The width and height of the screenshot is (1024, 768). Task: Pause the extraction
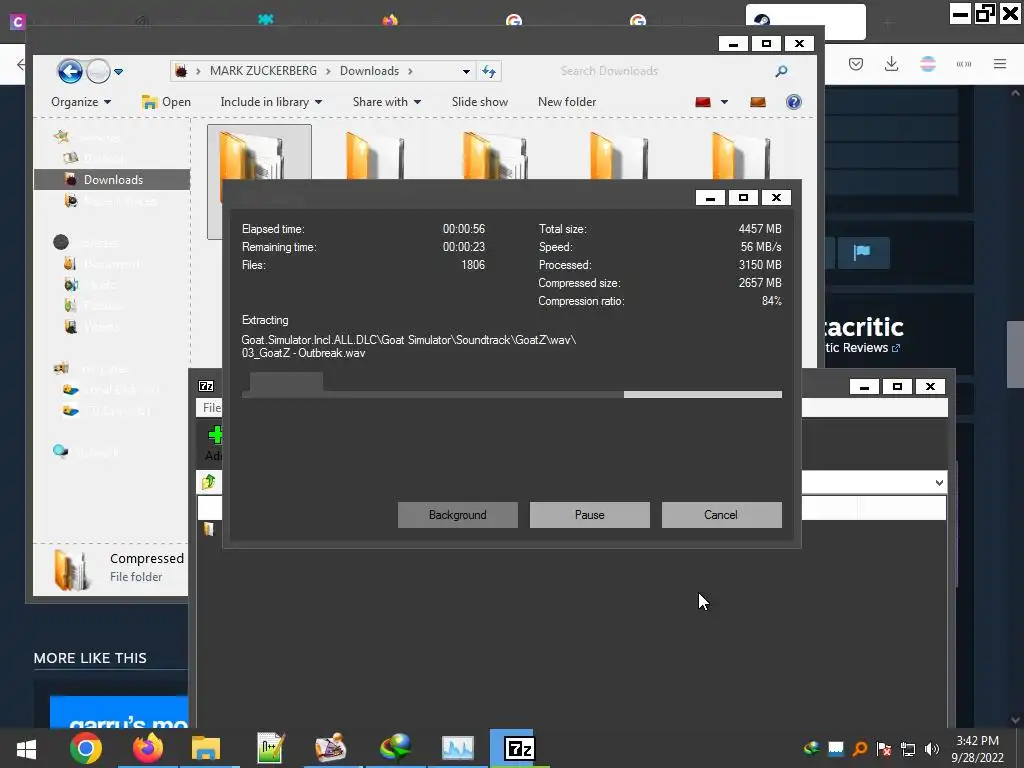click(x=589, y=515)
